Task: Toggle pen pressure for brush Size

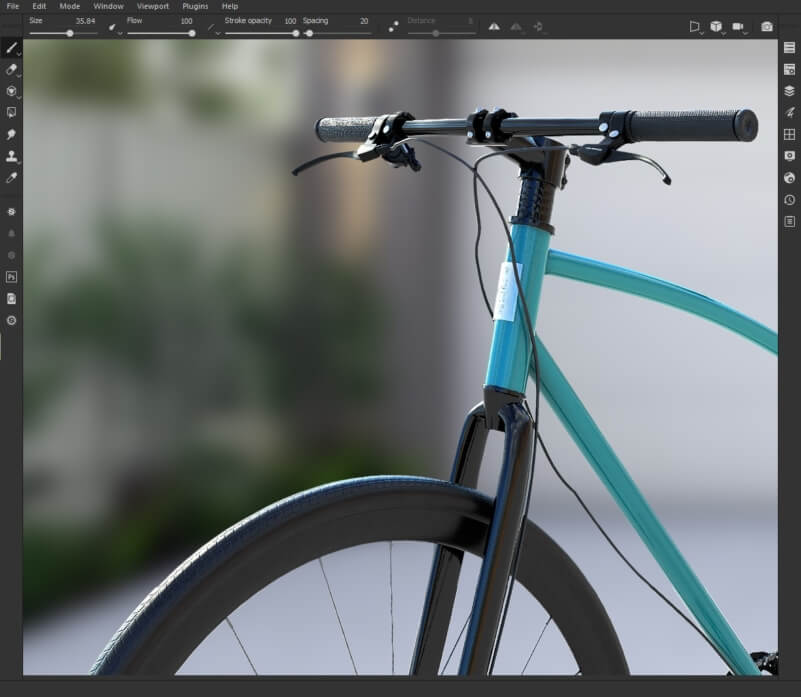Action: pos(112,27)
